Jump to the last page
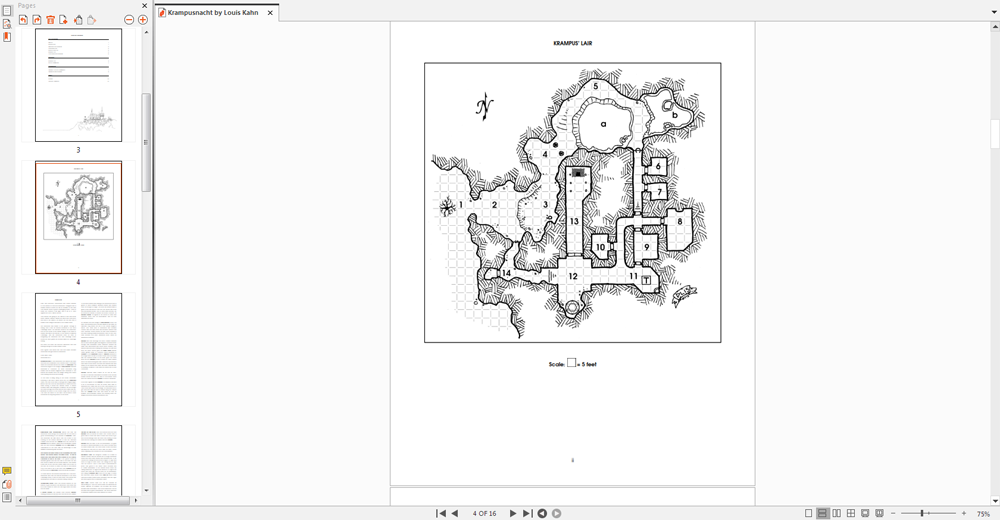 (x=527, y=513)
